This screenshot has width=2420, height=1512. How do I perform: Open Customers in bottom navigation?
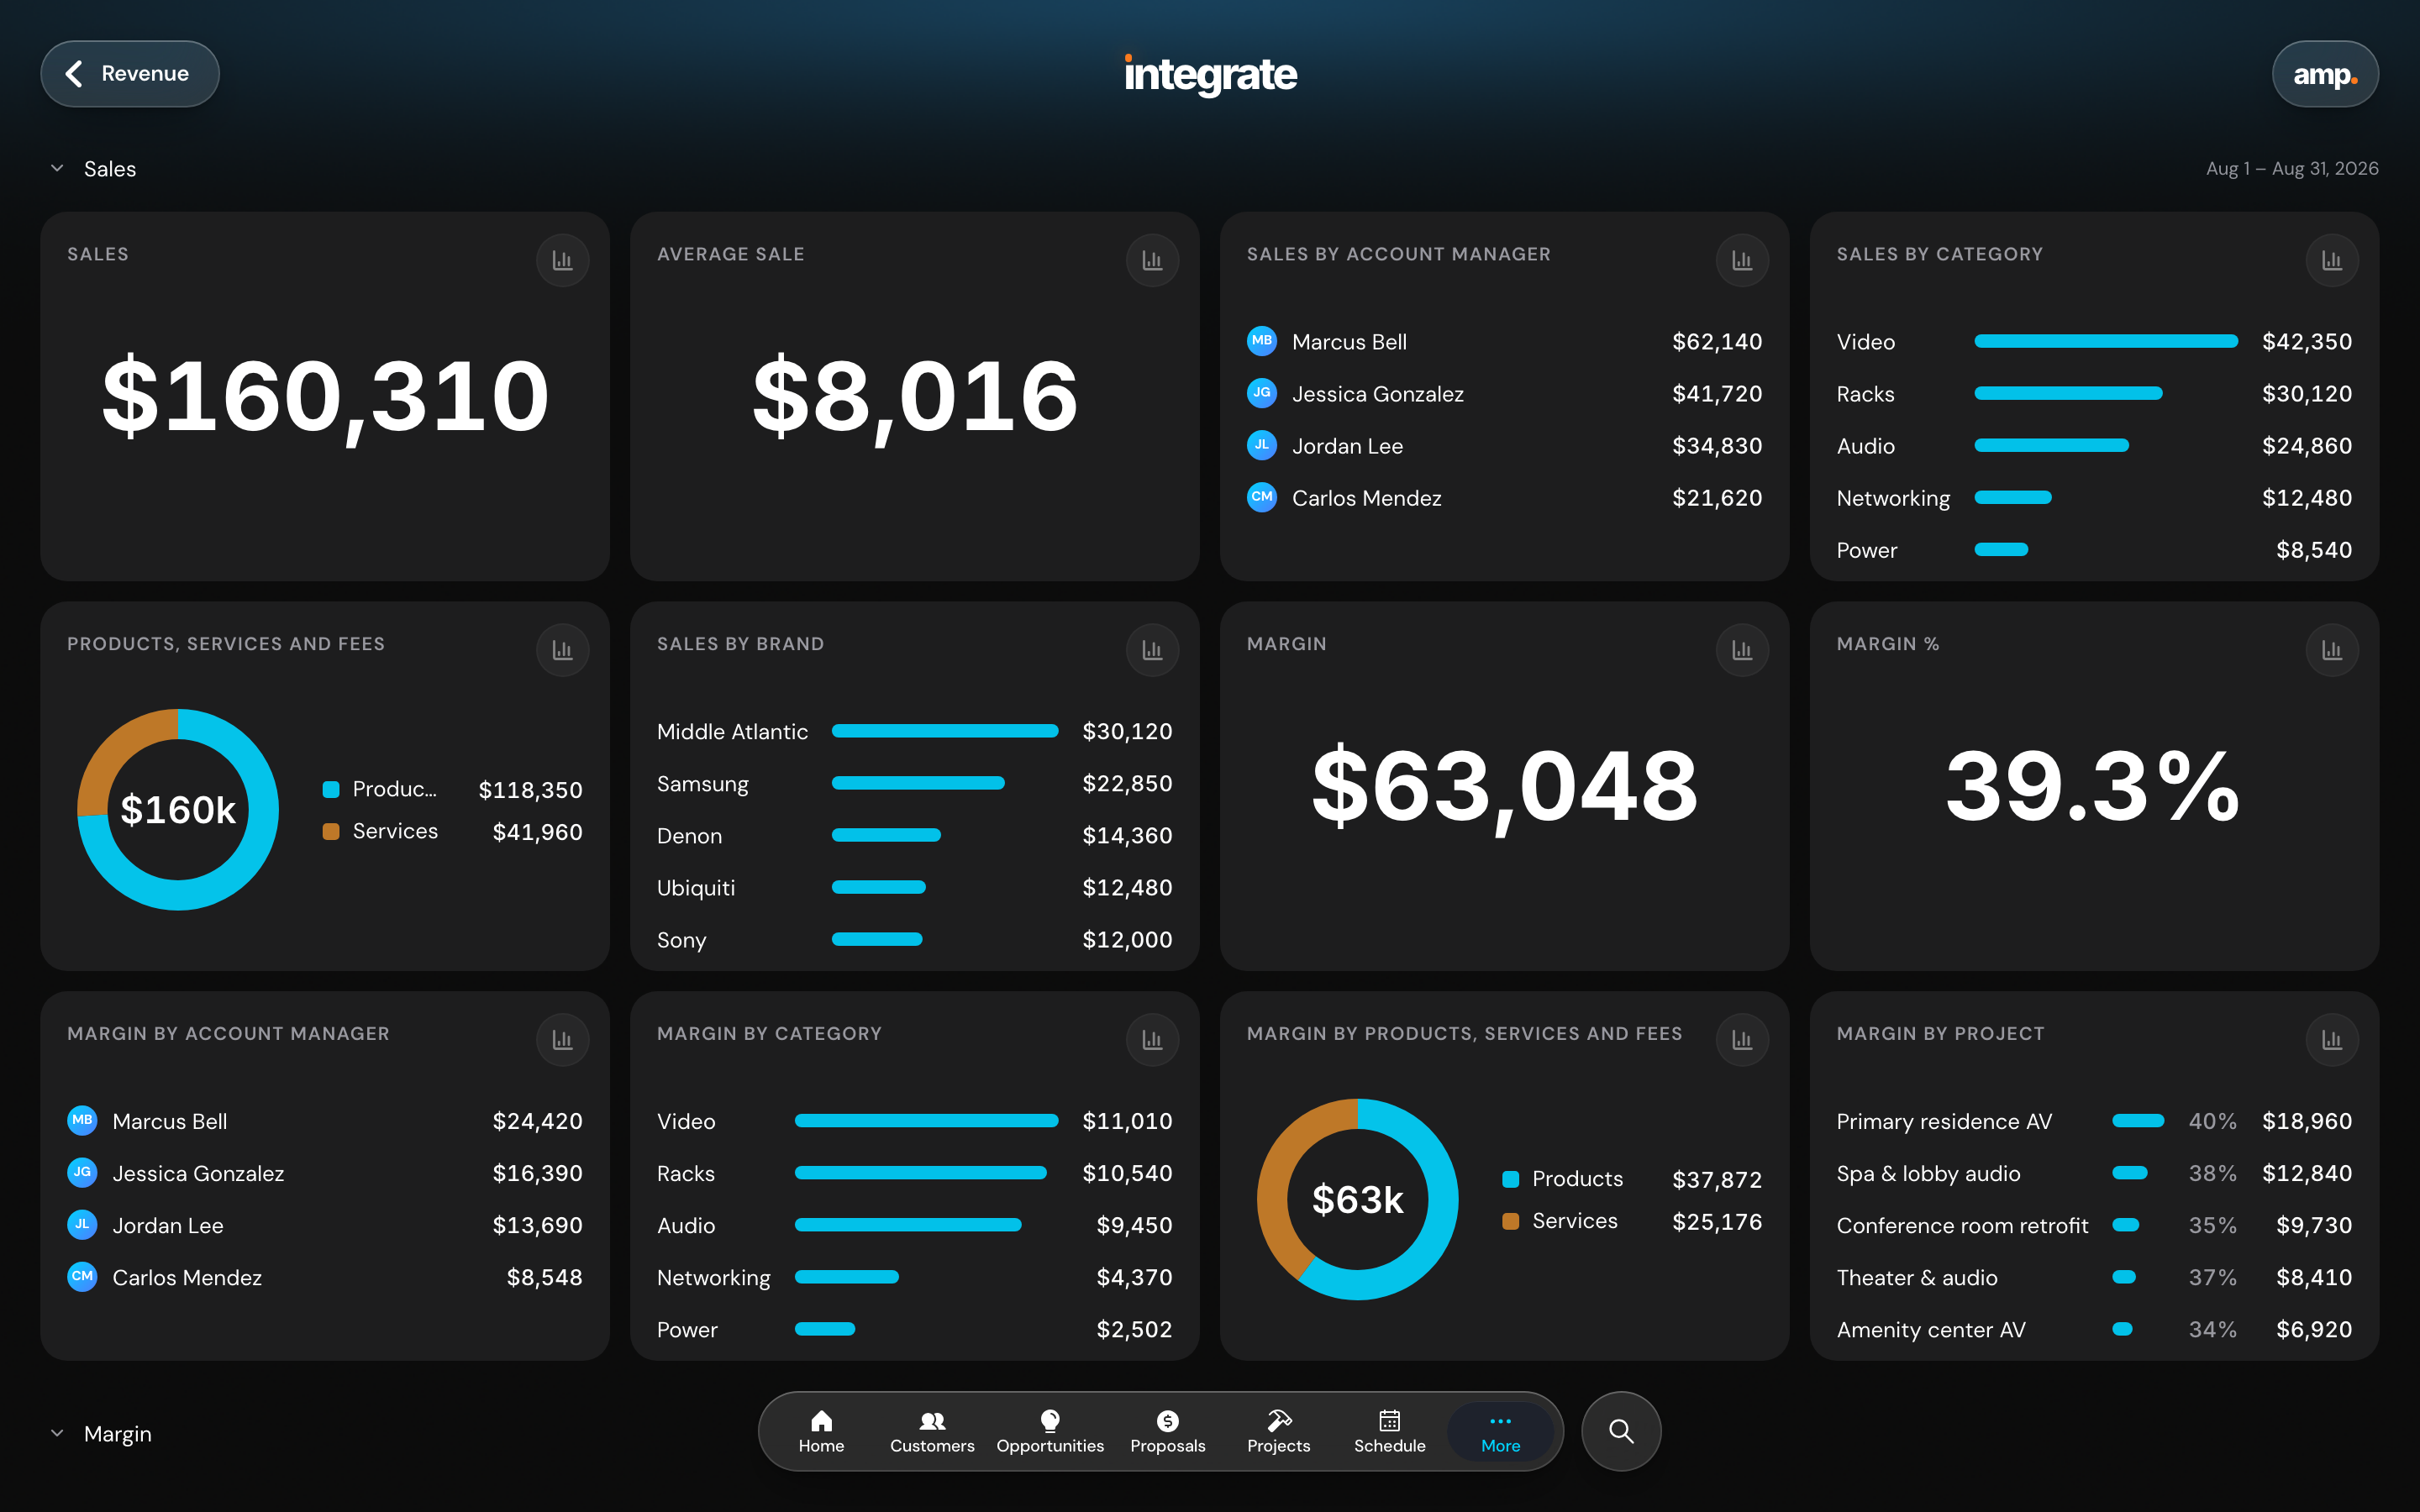coord(932,1431)
